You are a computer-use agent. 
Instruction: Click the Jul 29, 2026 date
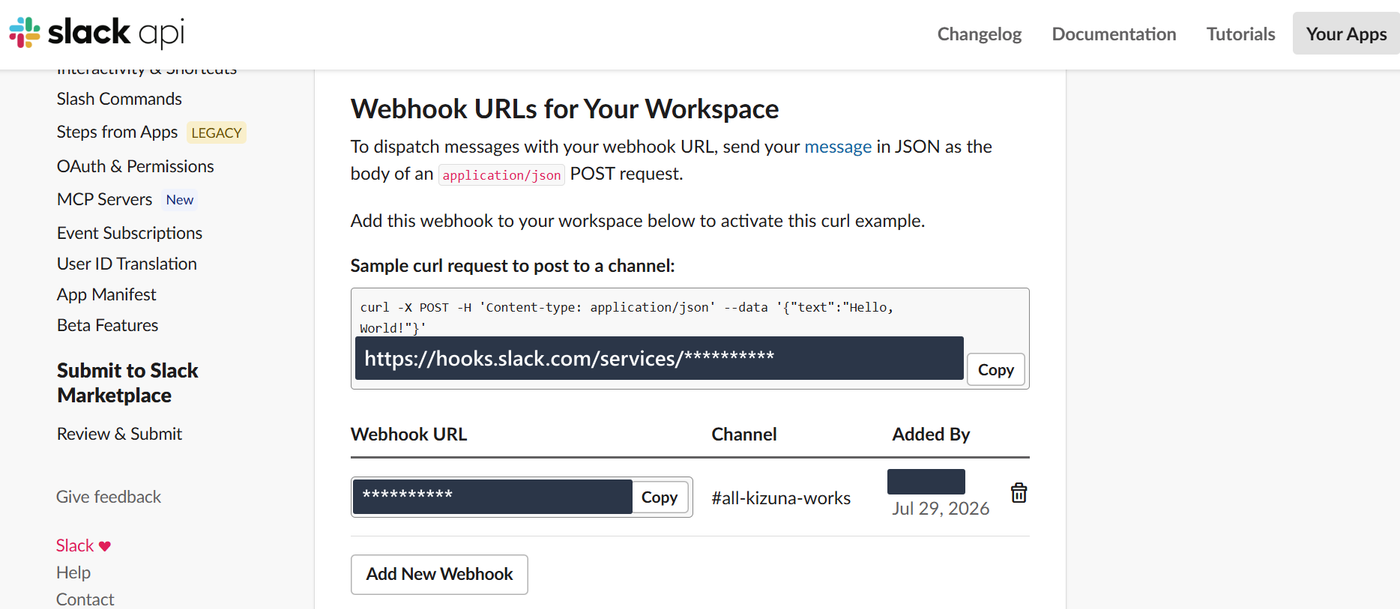coord(941,508)
